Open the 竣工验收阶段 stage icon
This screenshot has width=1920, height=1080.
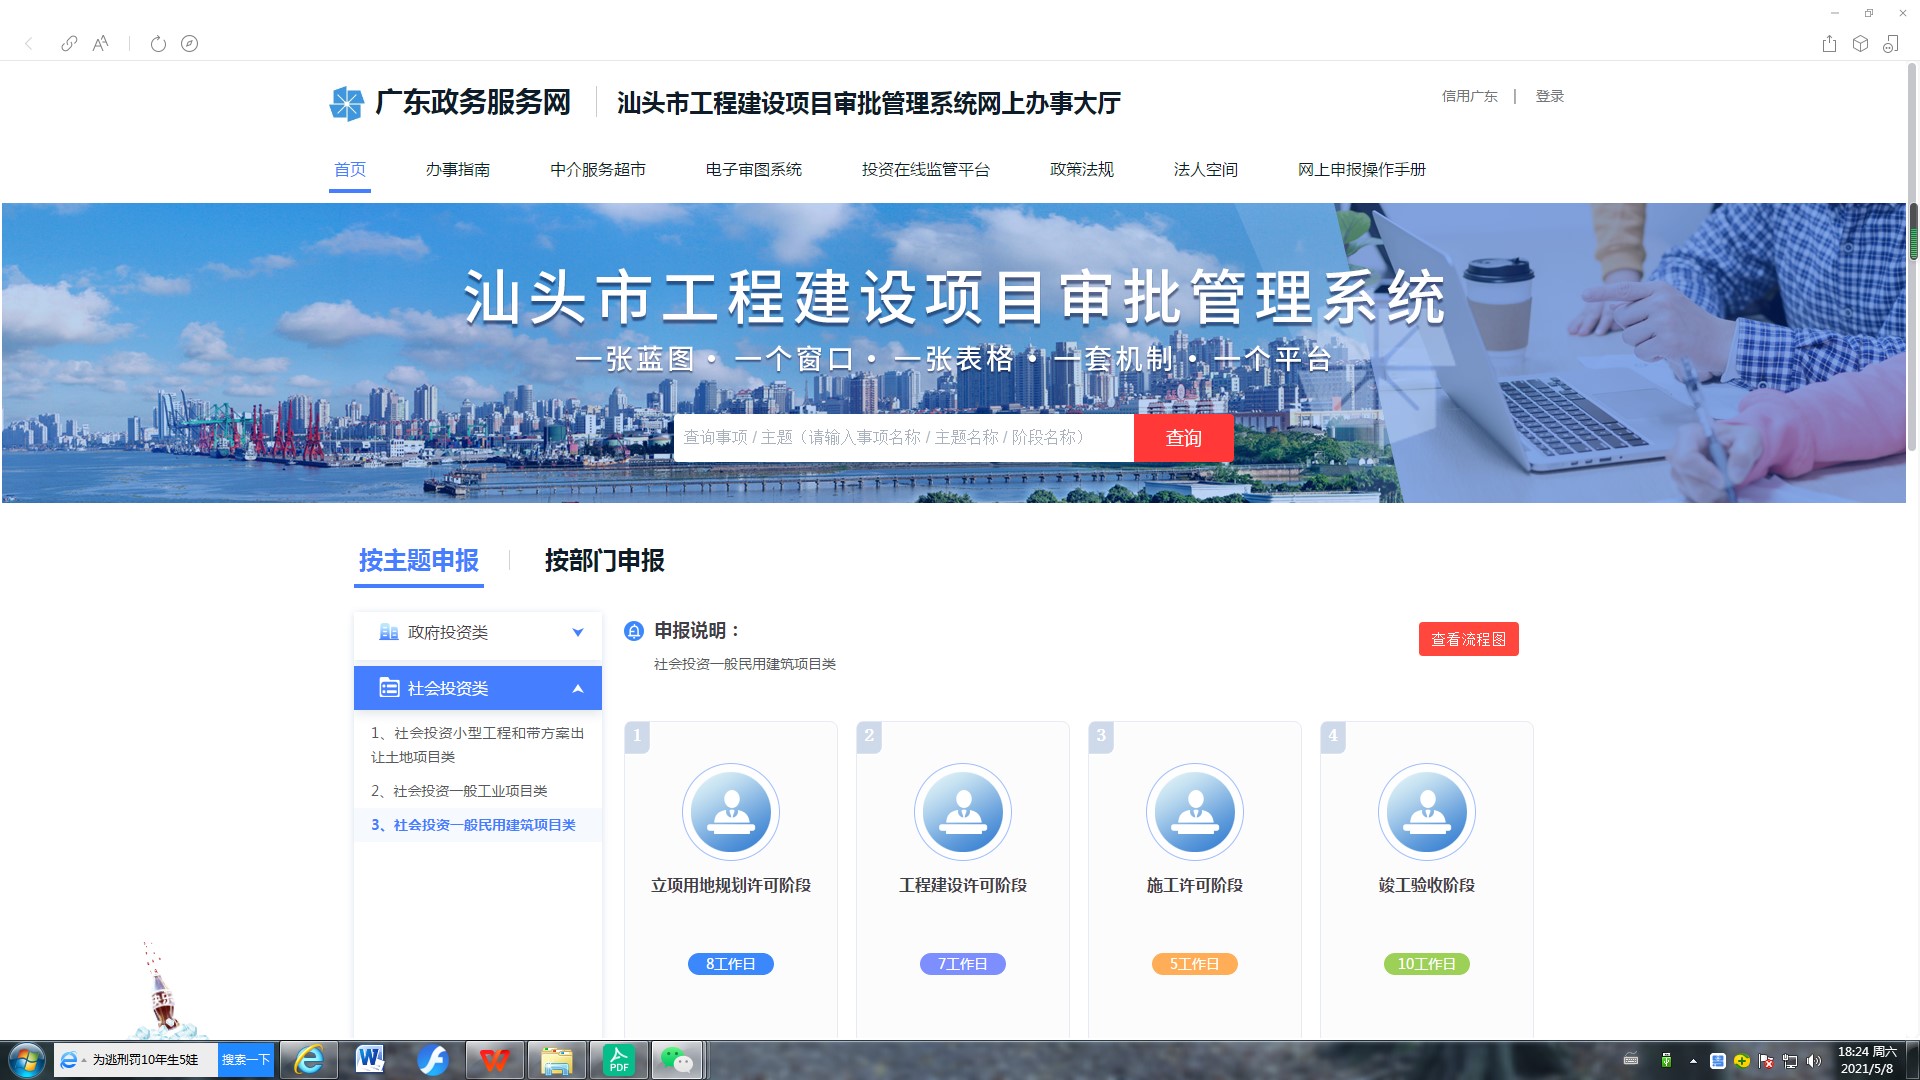[1426, 812]
